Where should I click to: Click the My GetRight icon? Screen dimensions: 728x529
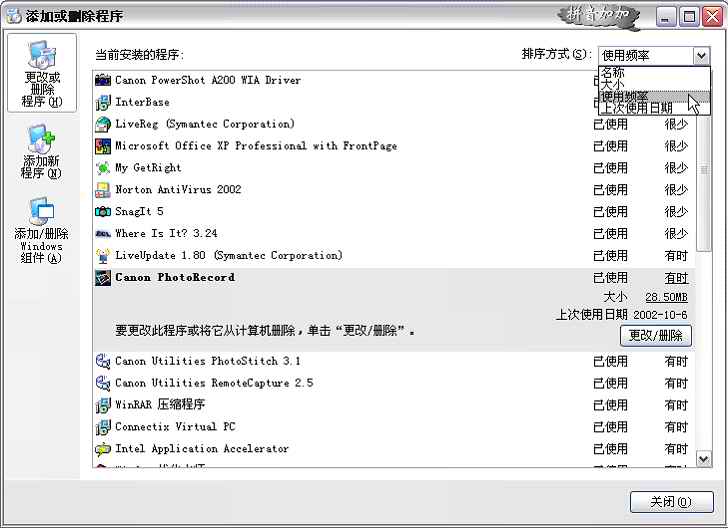[103, 168]
